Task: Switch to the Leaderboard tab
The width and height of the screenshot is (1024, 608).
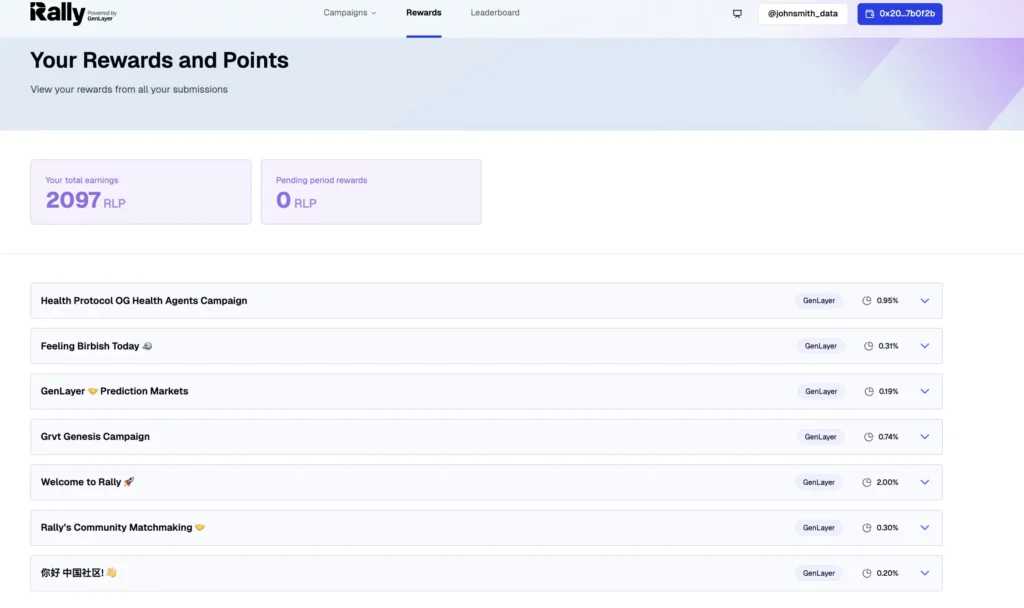Action: pyautogui.click(x=495, y=13)
